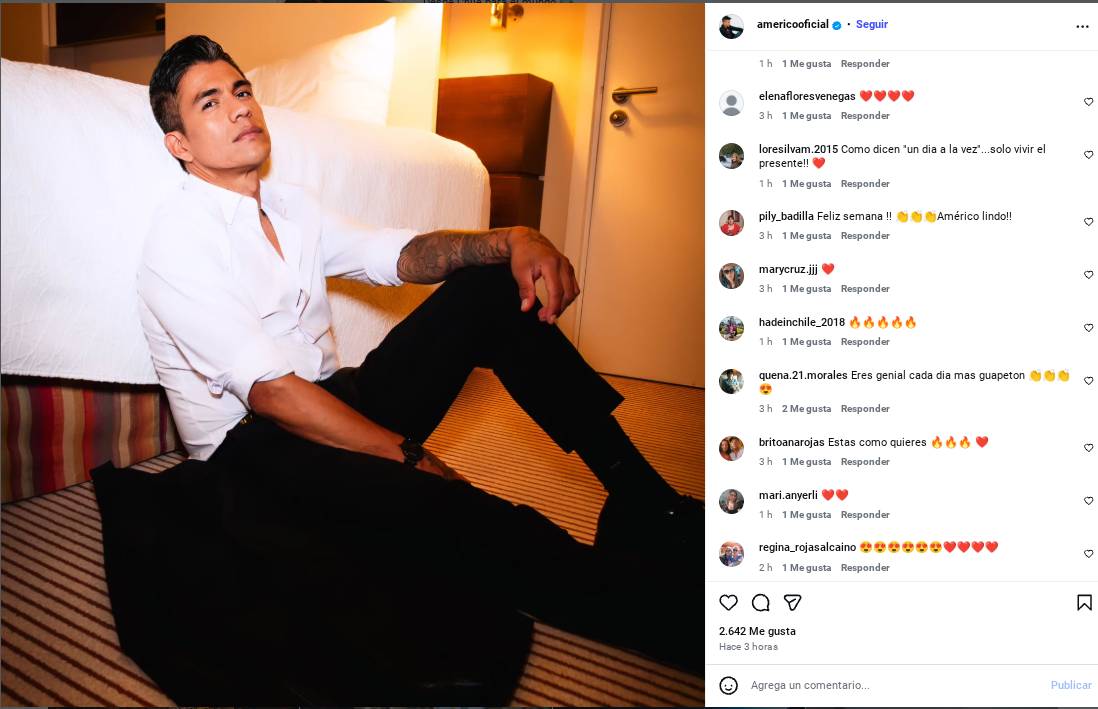Click the Seguir follow button

pyautogui.click(x=872, y=25)
